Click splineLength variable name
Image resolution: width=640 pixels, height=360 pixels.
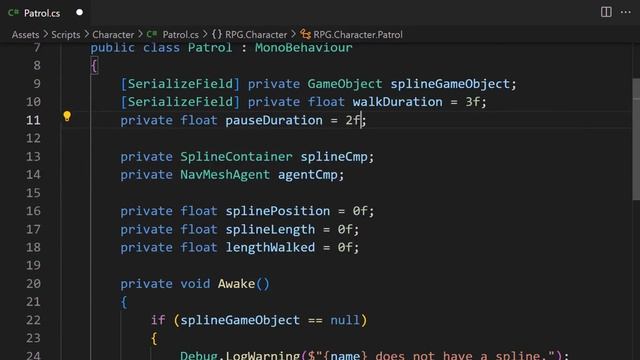[x=270, y=229]
